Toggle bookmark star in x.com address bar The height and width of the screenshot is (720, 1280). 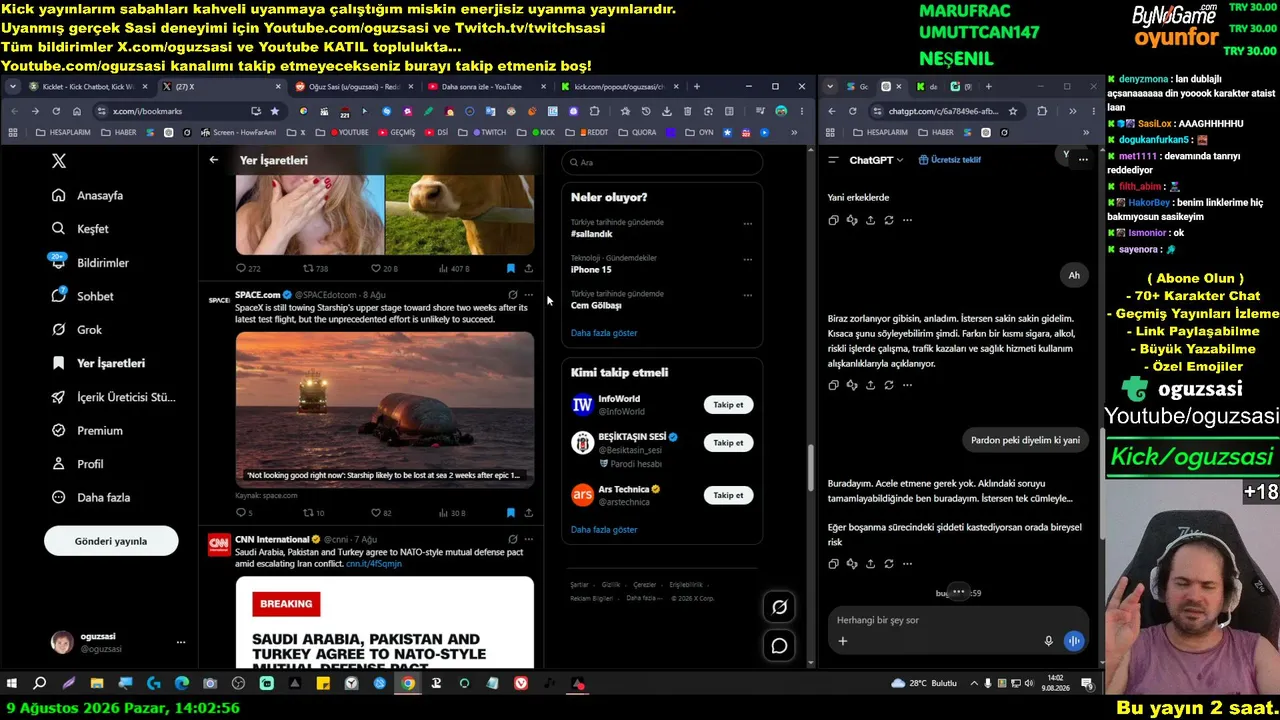[x=274, y=111]
